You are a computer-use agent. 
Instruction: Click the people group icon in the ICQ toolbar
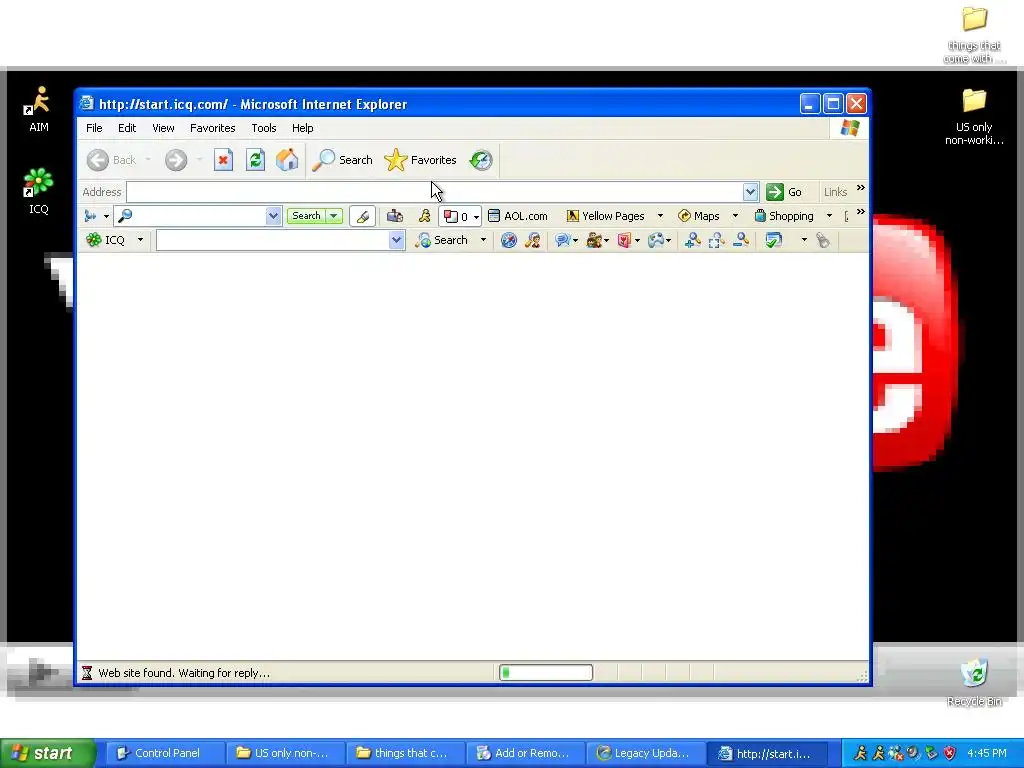[594, 240]
